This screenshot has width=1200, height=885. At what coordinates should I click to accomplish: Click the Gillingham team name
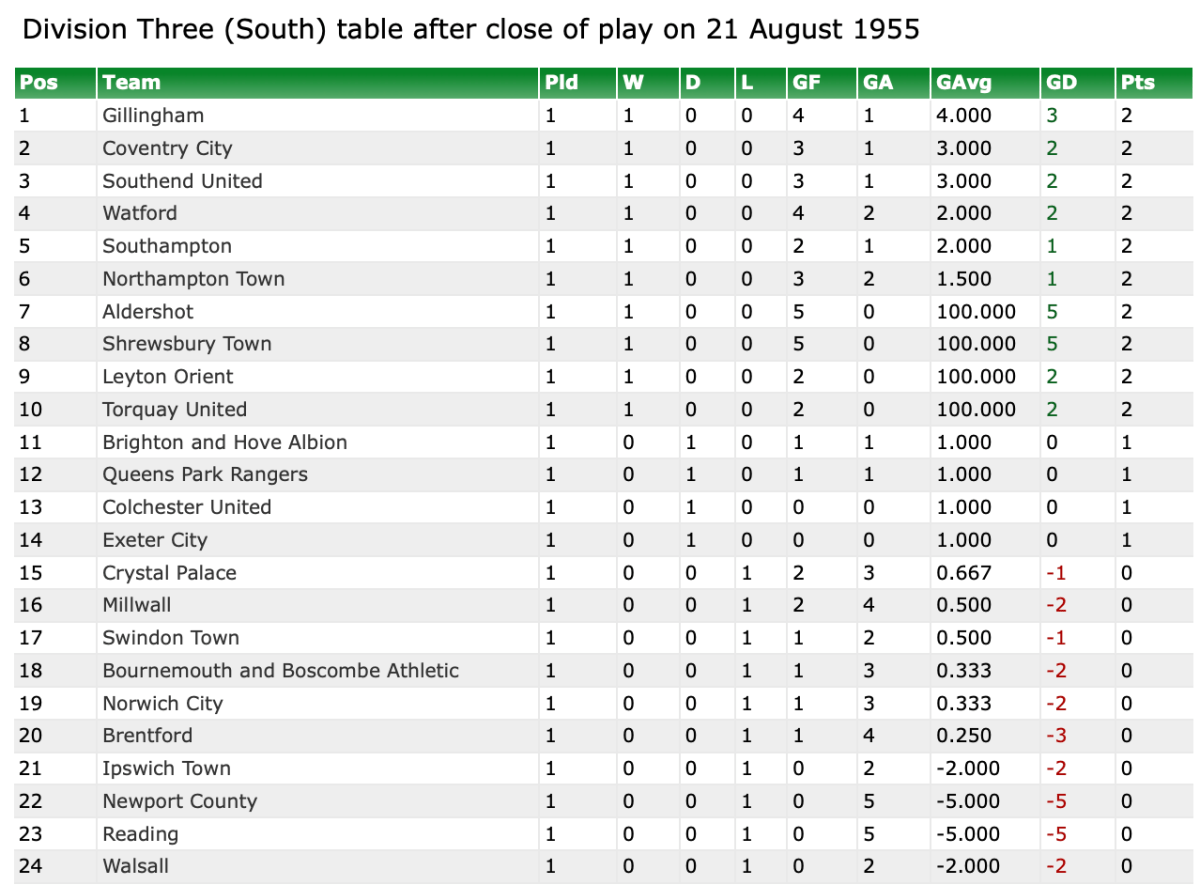pos(153,116)
